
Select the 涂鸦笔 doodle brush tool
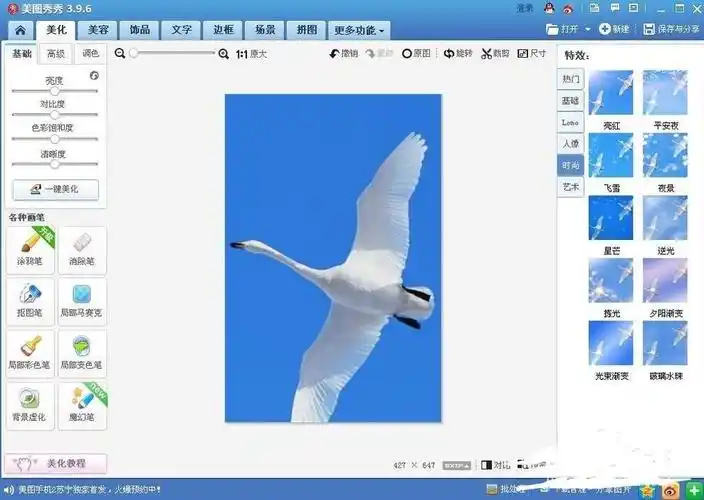pyautogui.click(x=30, y=251)
